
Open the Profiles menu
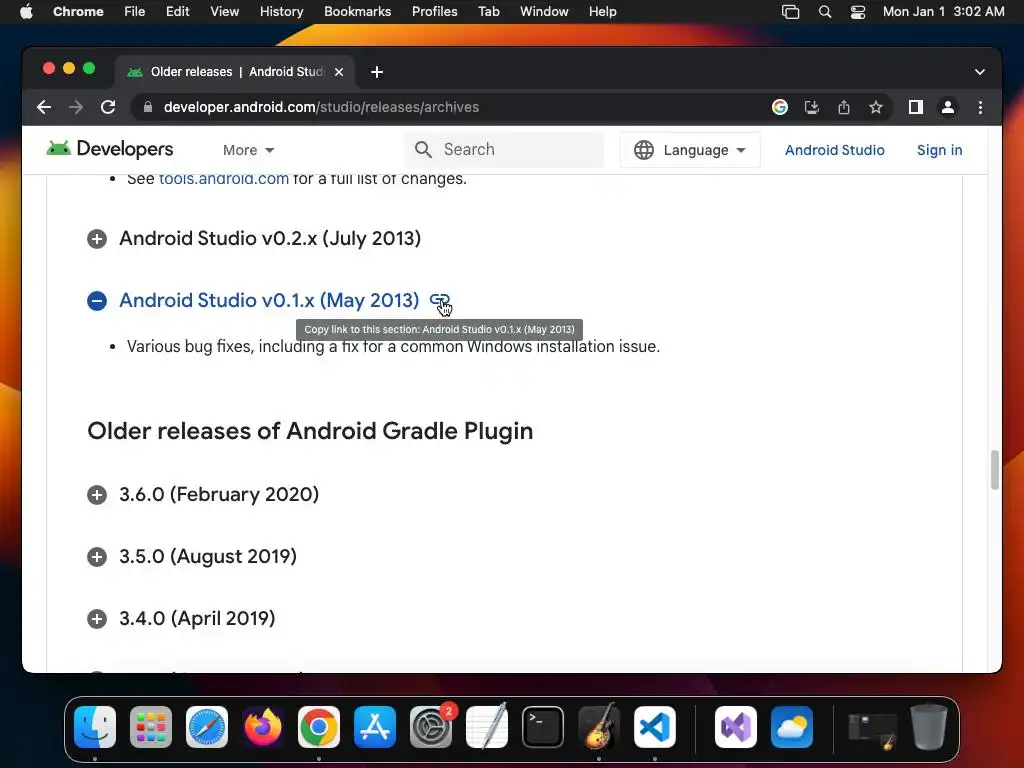(434, 12)
